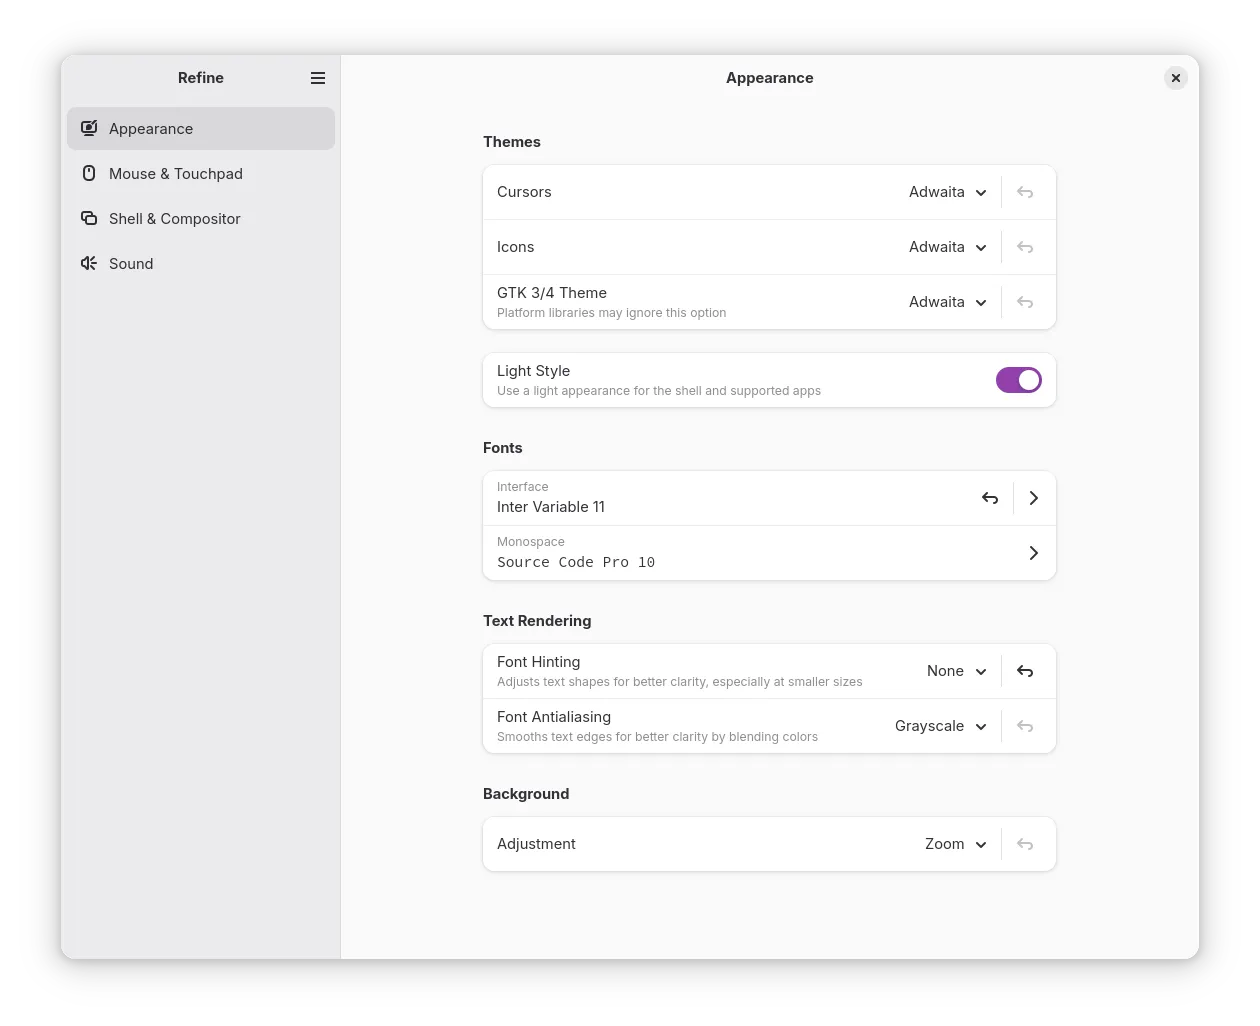Switch to Mouse & Touchpad page

click(x=176, y=174)
